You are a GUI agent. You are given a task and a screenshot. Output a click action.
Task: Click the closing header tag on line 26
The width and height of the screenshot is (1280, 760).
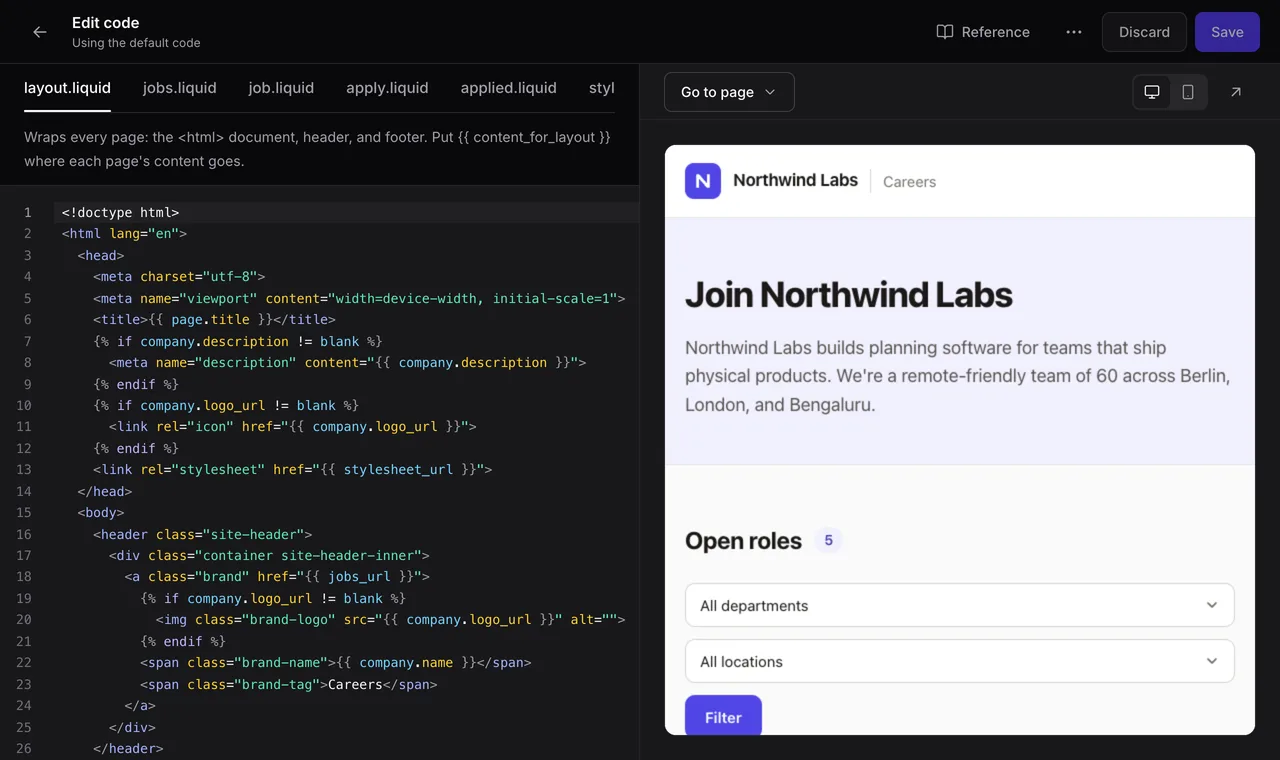pos(128,748)
